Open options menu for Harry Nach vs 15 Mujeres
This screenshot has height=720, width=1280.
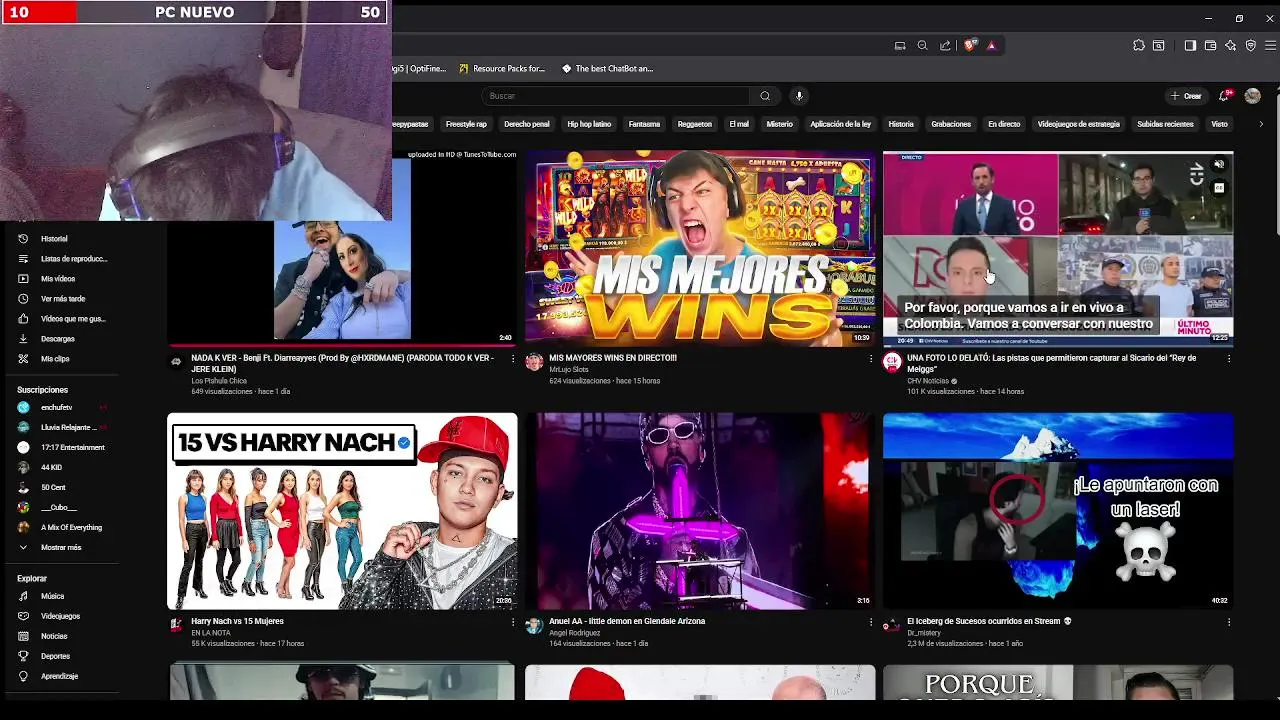(x=513, y=622)
